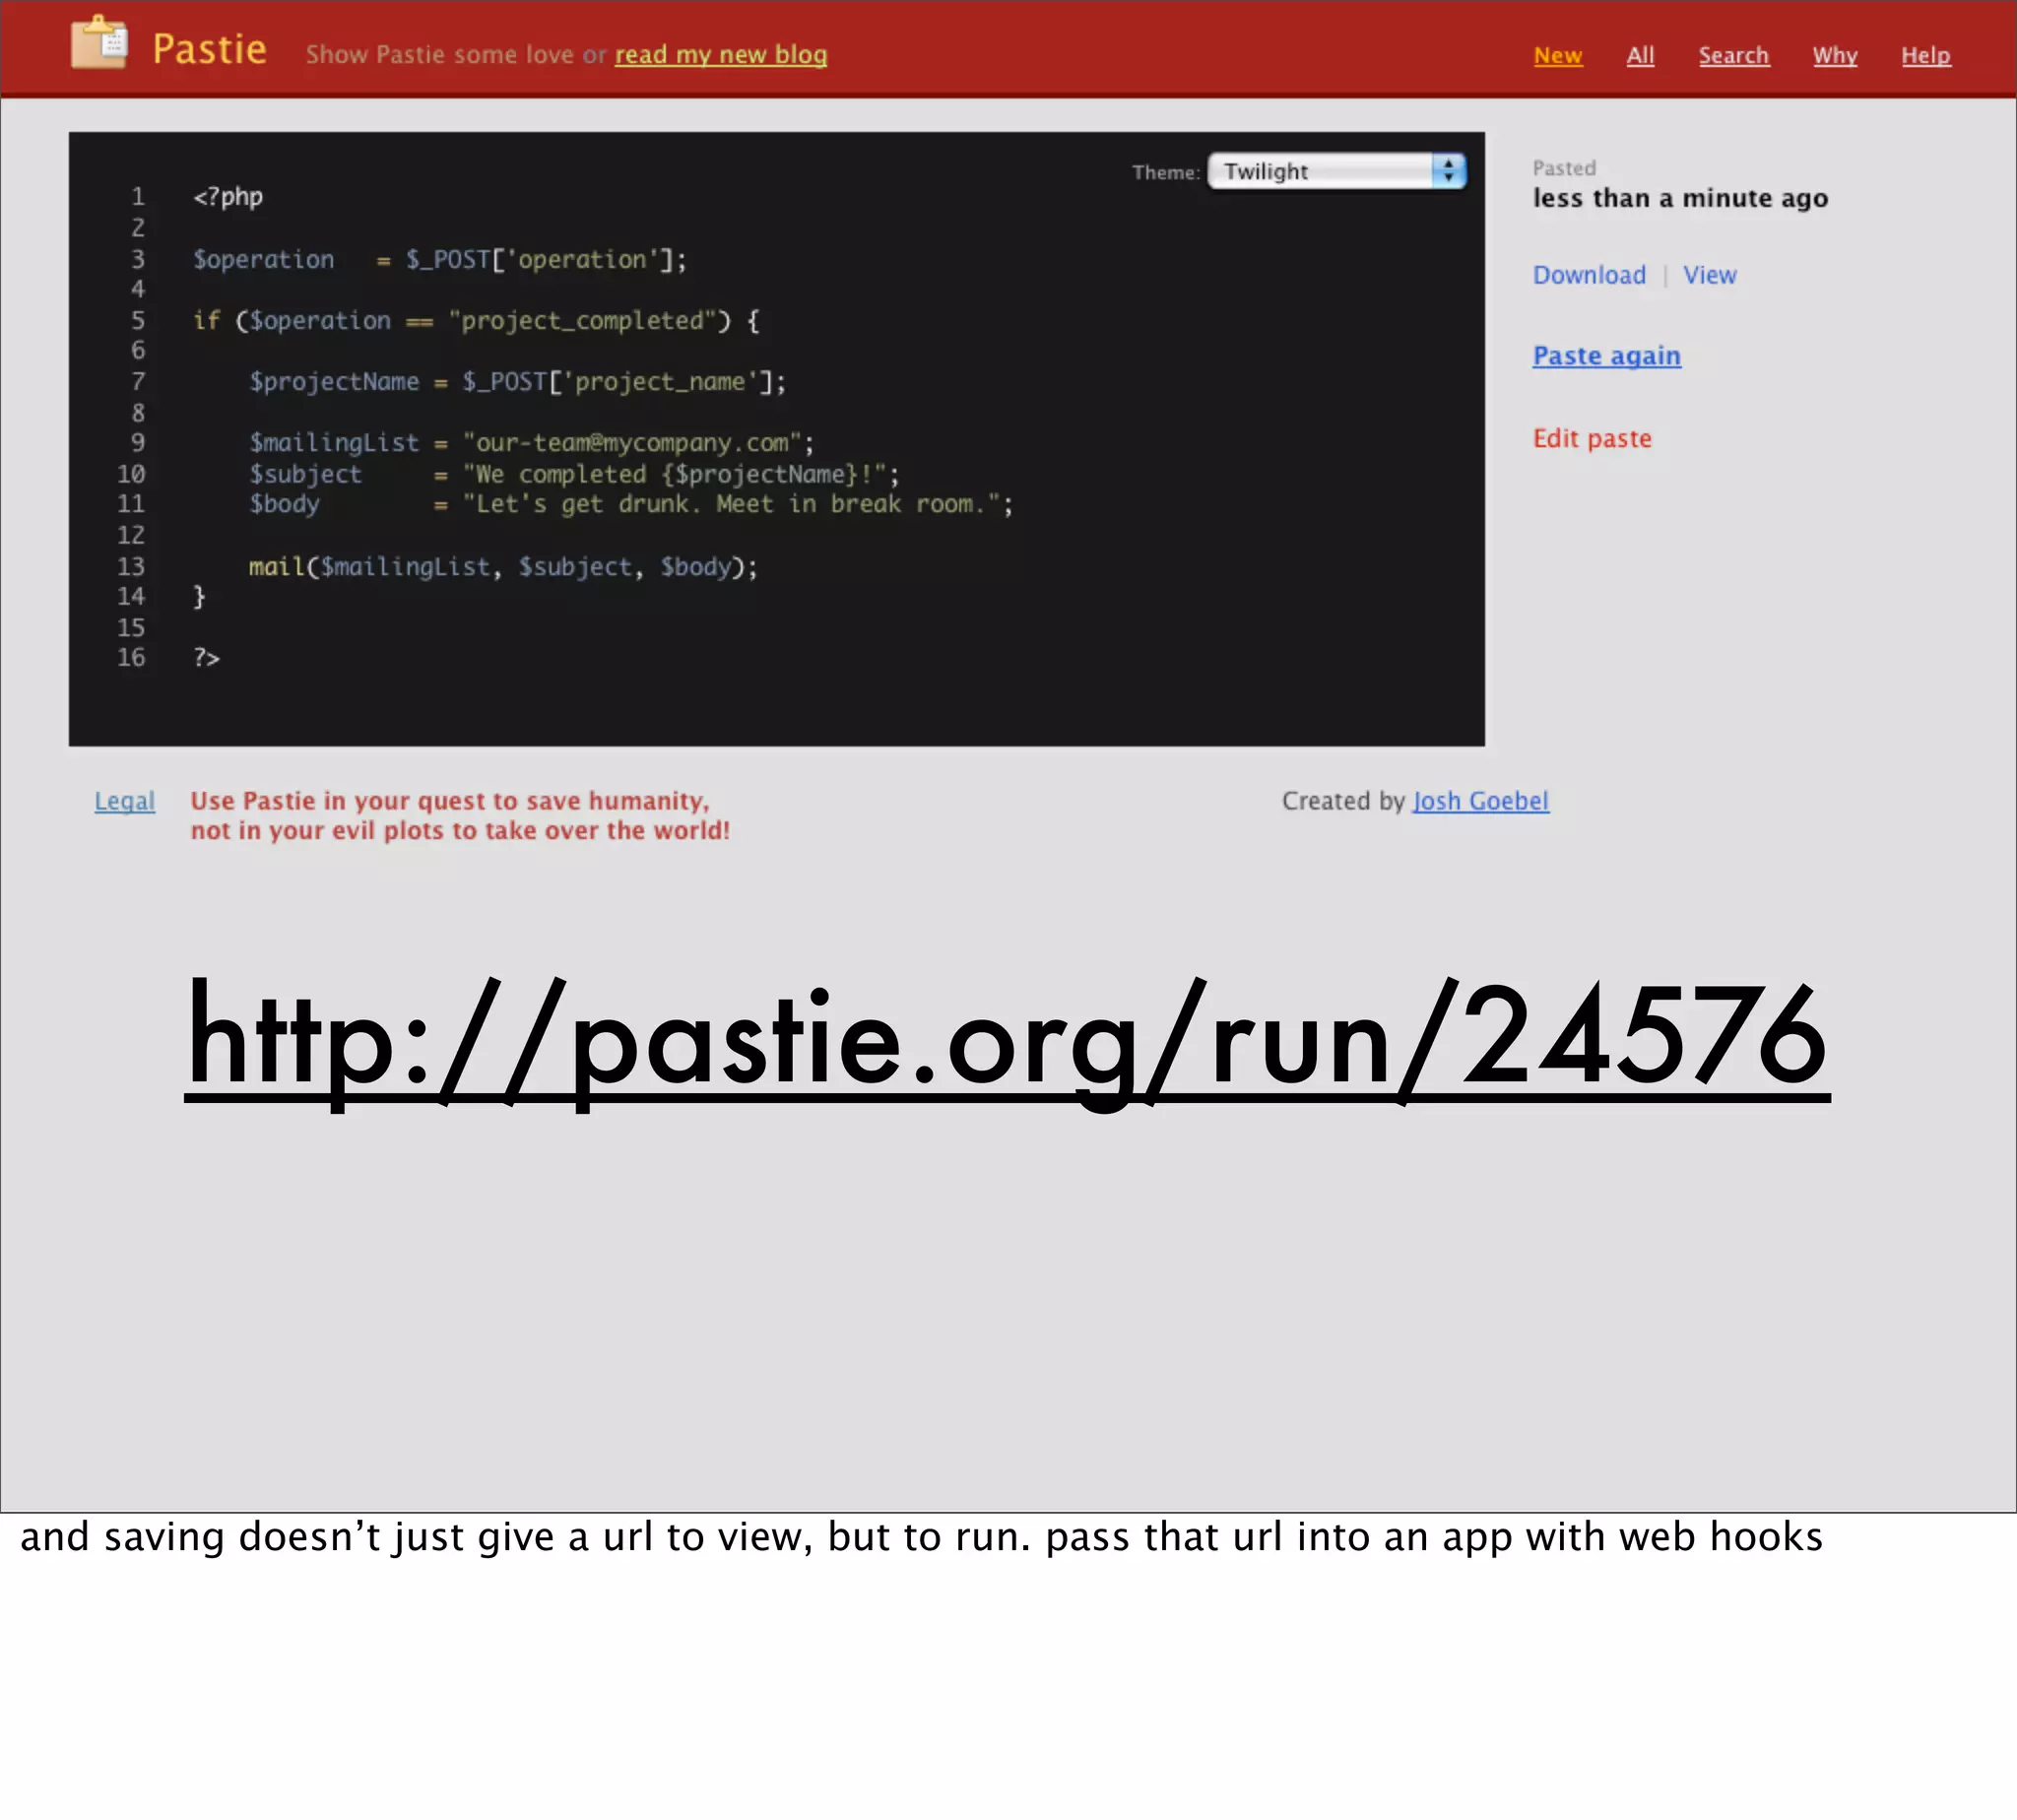The width and height of the screenshot is (2017, 1820).
Task: Click line number 1 in code listing
Action: click(138, 197)
